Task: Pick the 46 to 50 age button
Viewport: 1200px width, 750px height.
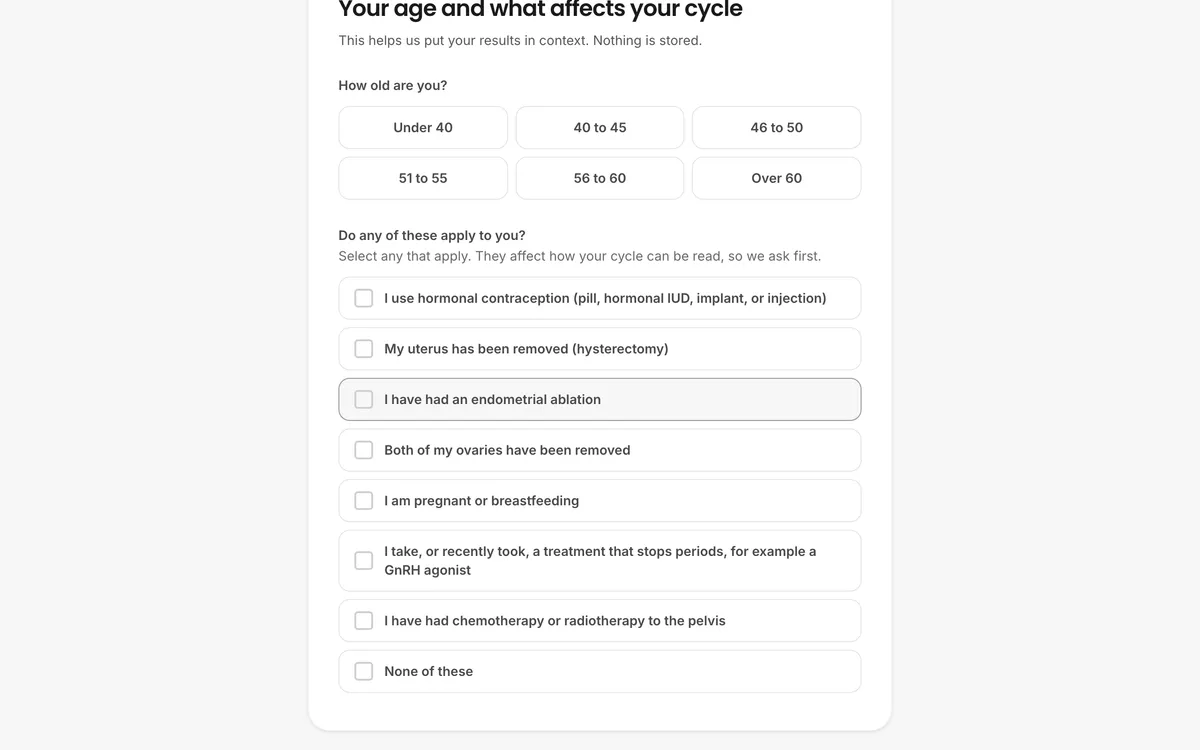Action: tap(777, 128)
